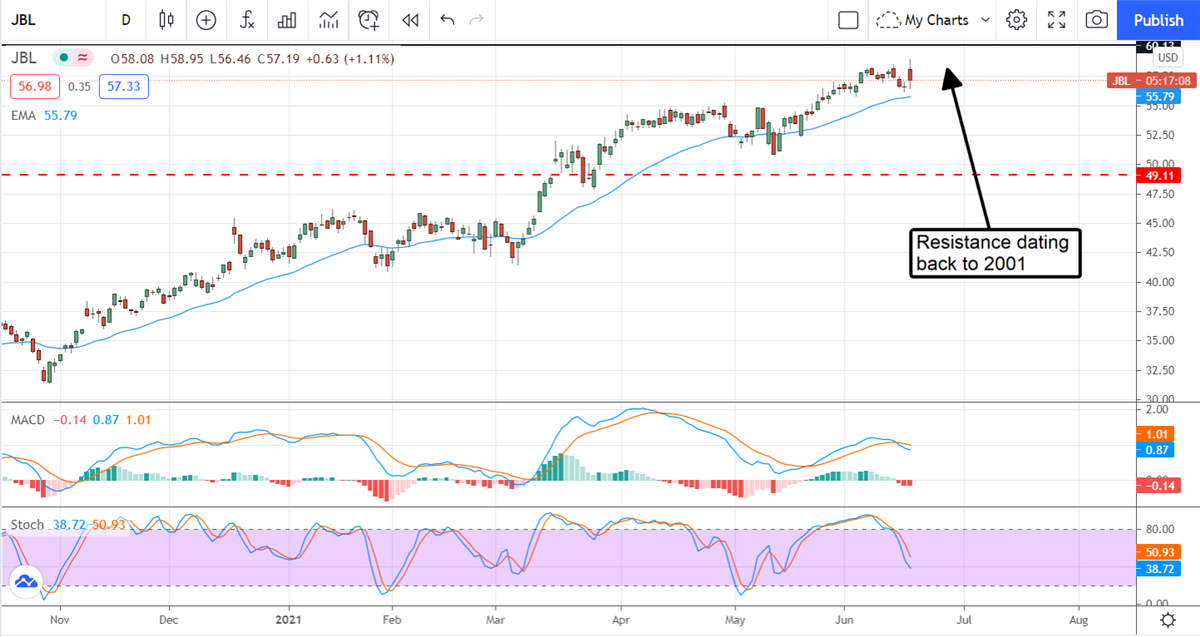Expand the My Charts dropdown arrow
Image resolution: width=1200 pixels, height=637 pixels.
[x=985, y=20]
